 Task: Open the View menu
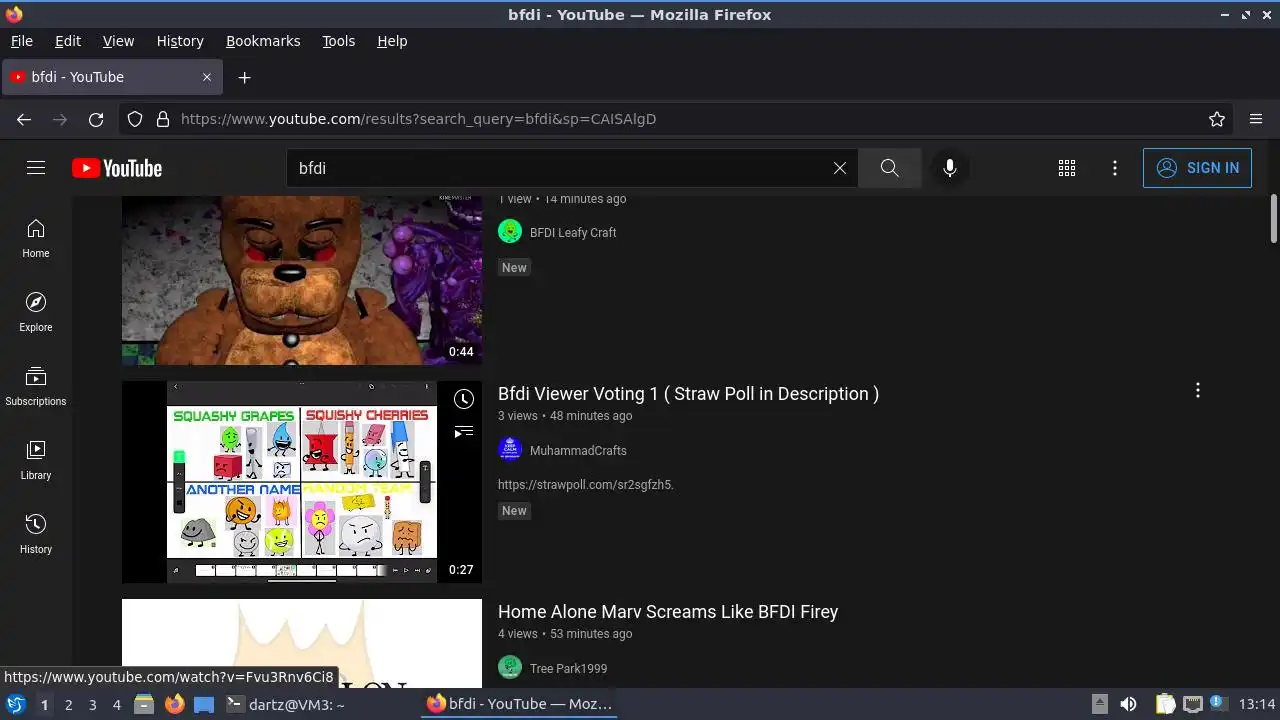pos(118,41)
